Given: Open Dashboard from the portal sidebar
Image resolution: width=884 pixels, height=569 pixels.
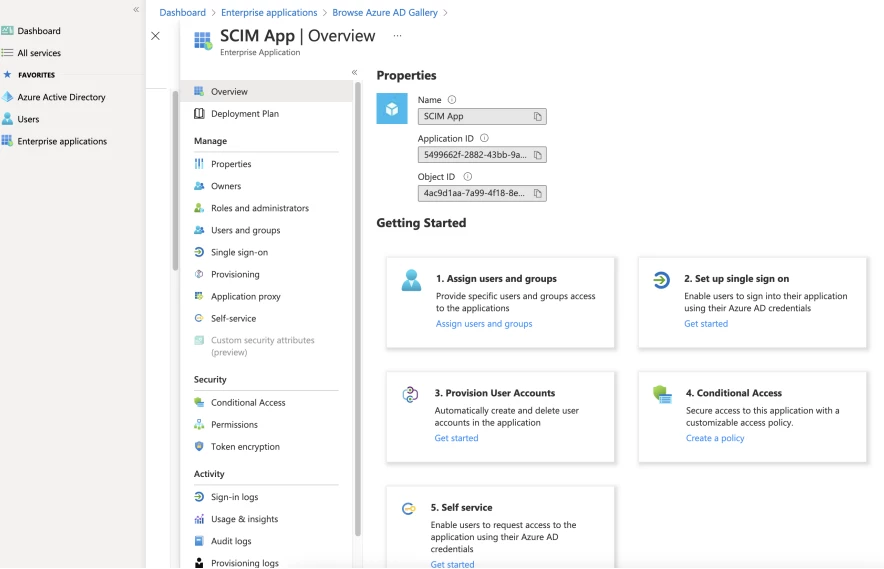Looking at the screenshot, I should pos(39,31).
